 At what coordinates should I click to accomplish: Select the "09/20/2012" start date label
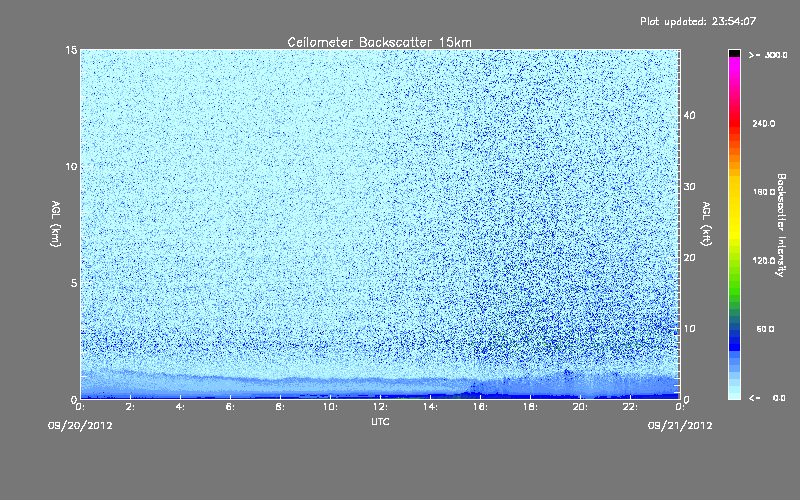click(80, 426)
